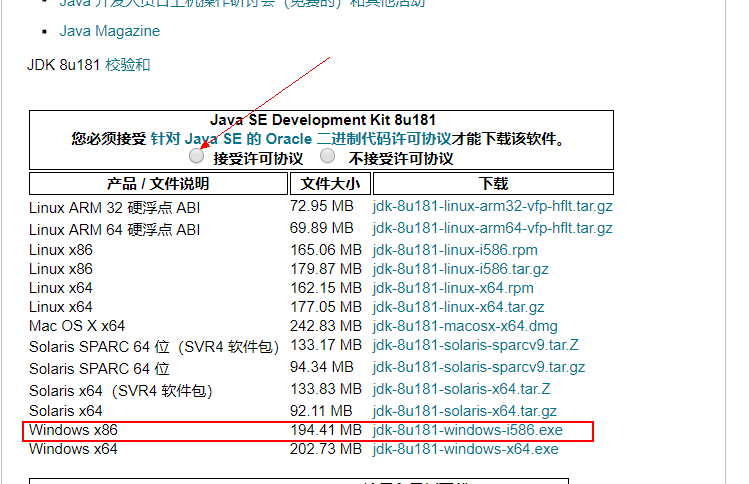749x484 pixels.
Task: Download jdk-8u181-solaris-sparcv9.tar.gz
Action: [x=479, y=367]
